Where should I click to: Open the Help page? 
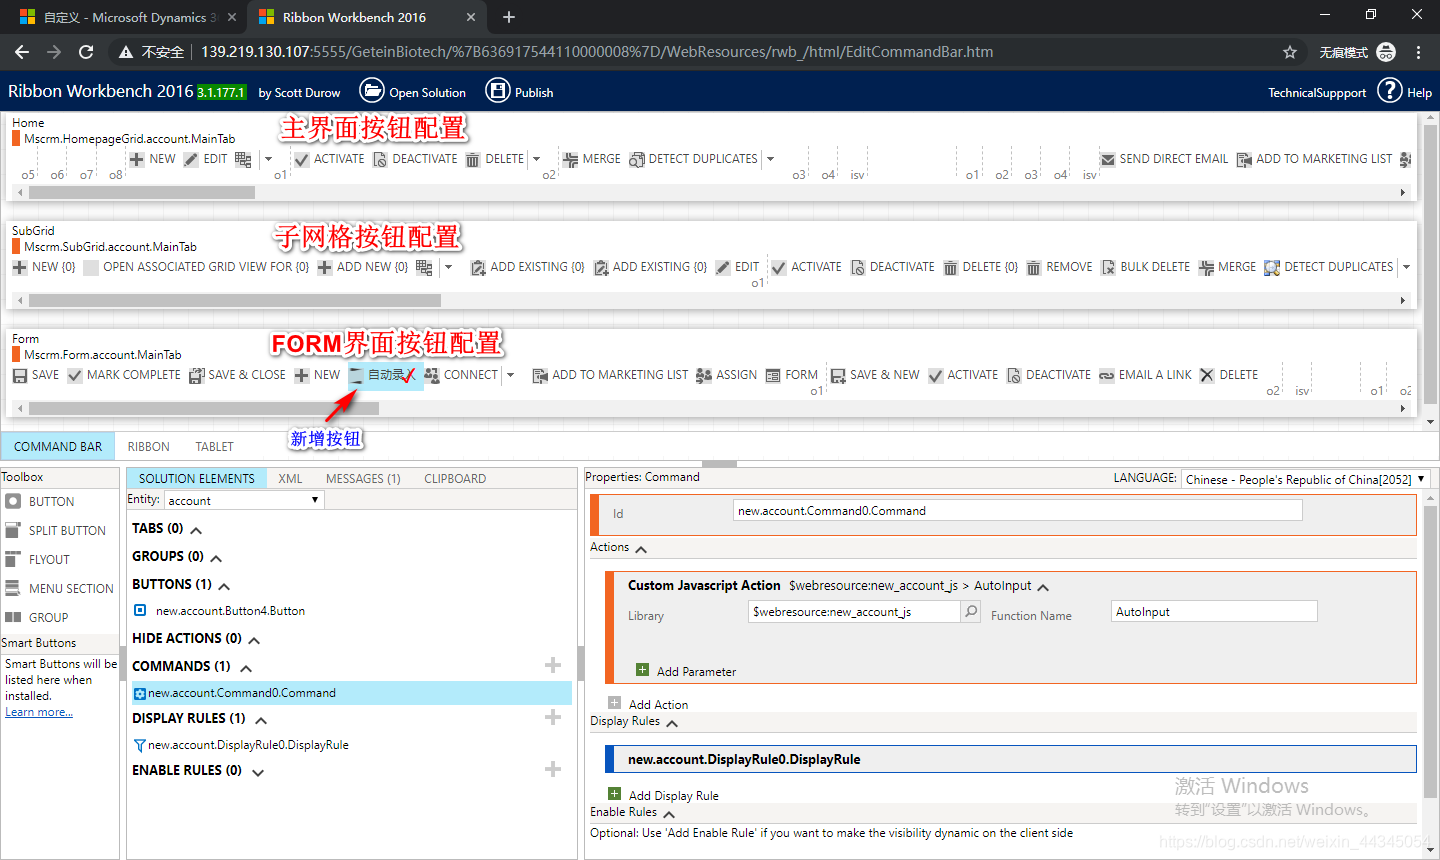(x=1404, y=91)
